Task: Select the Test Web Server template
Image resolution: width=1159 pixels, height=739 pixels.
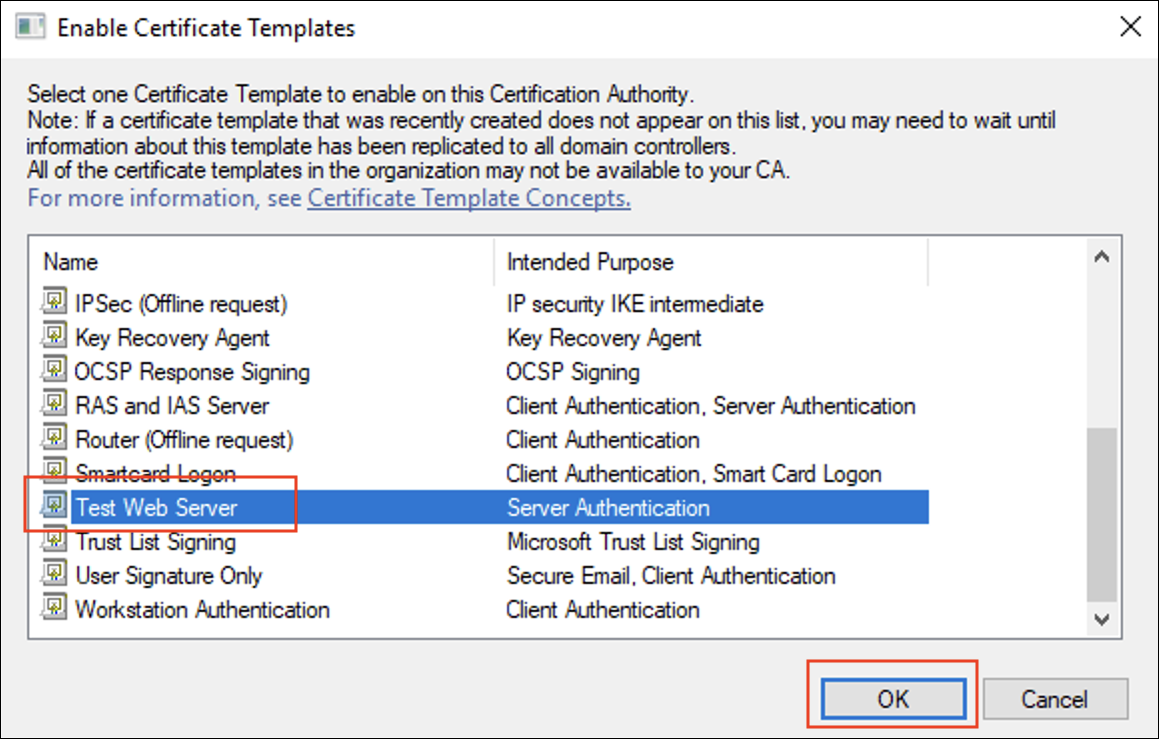Action: click(x=157, y=507)
